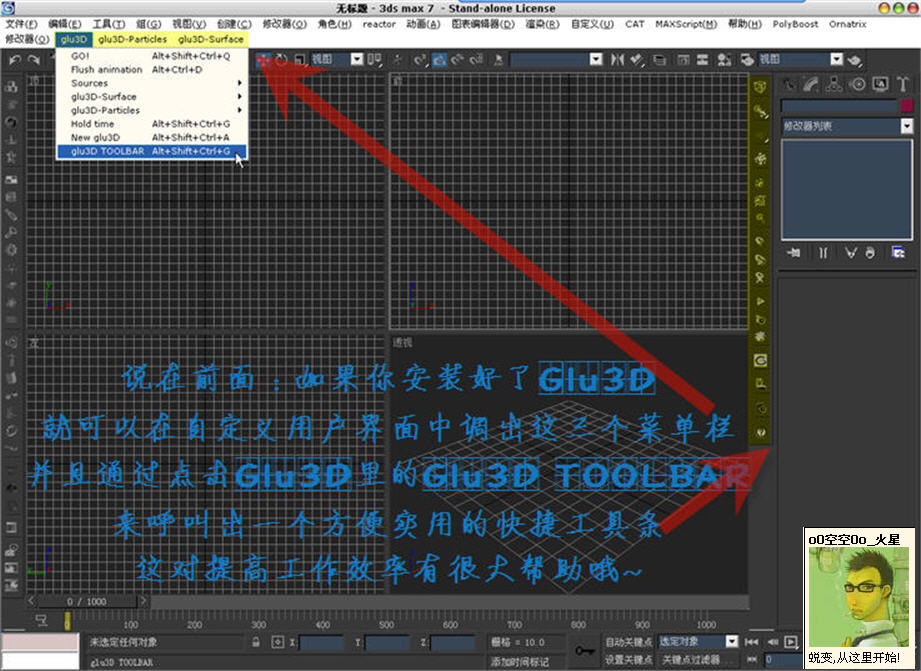Screen dimensions: 921x671
Task: Choose New glu3D menu entry
Action: tap(152, 137)
